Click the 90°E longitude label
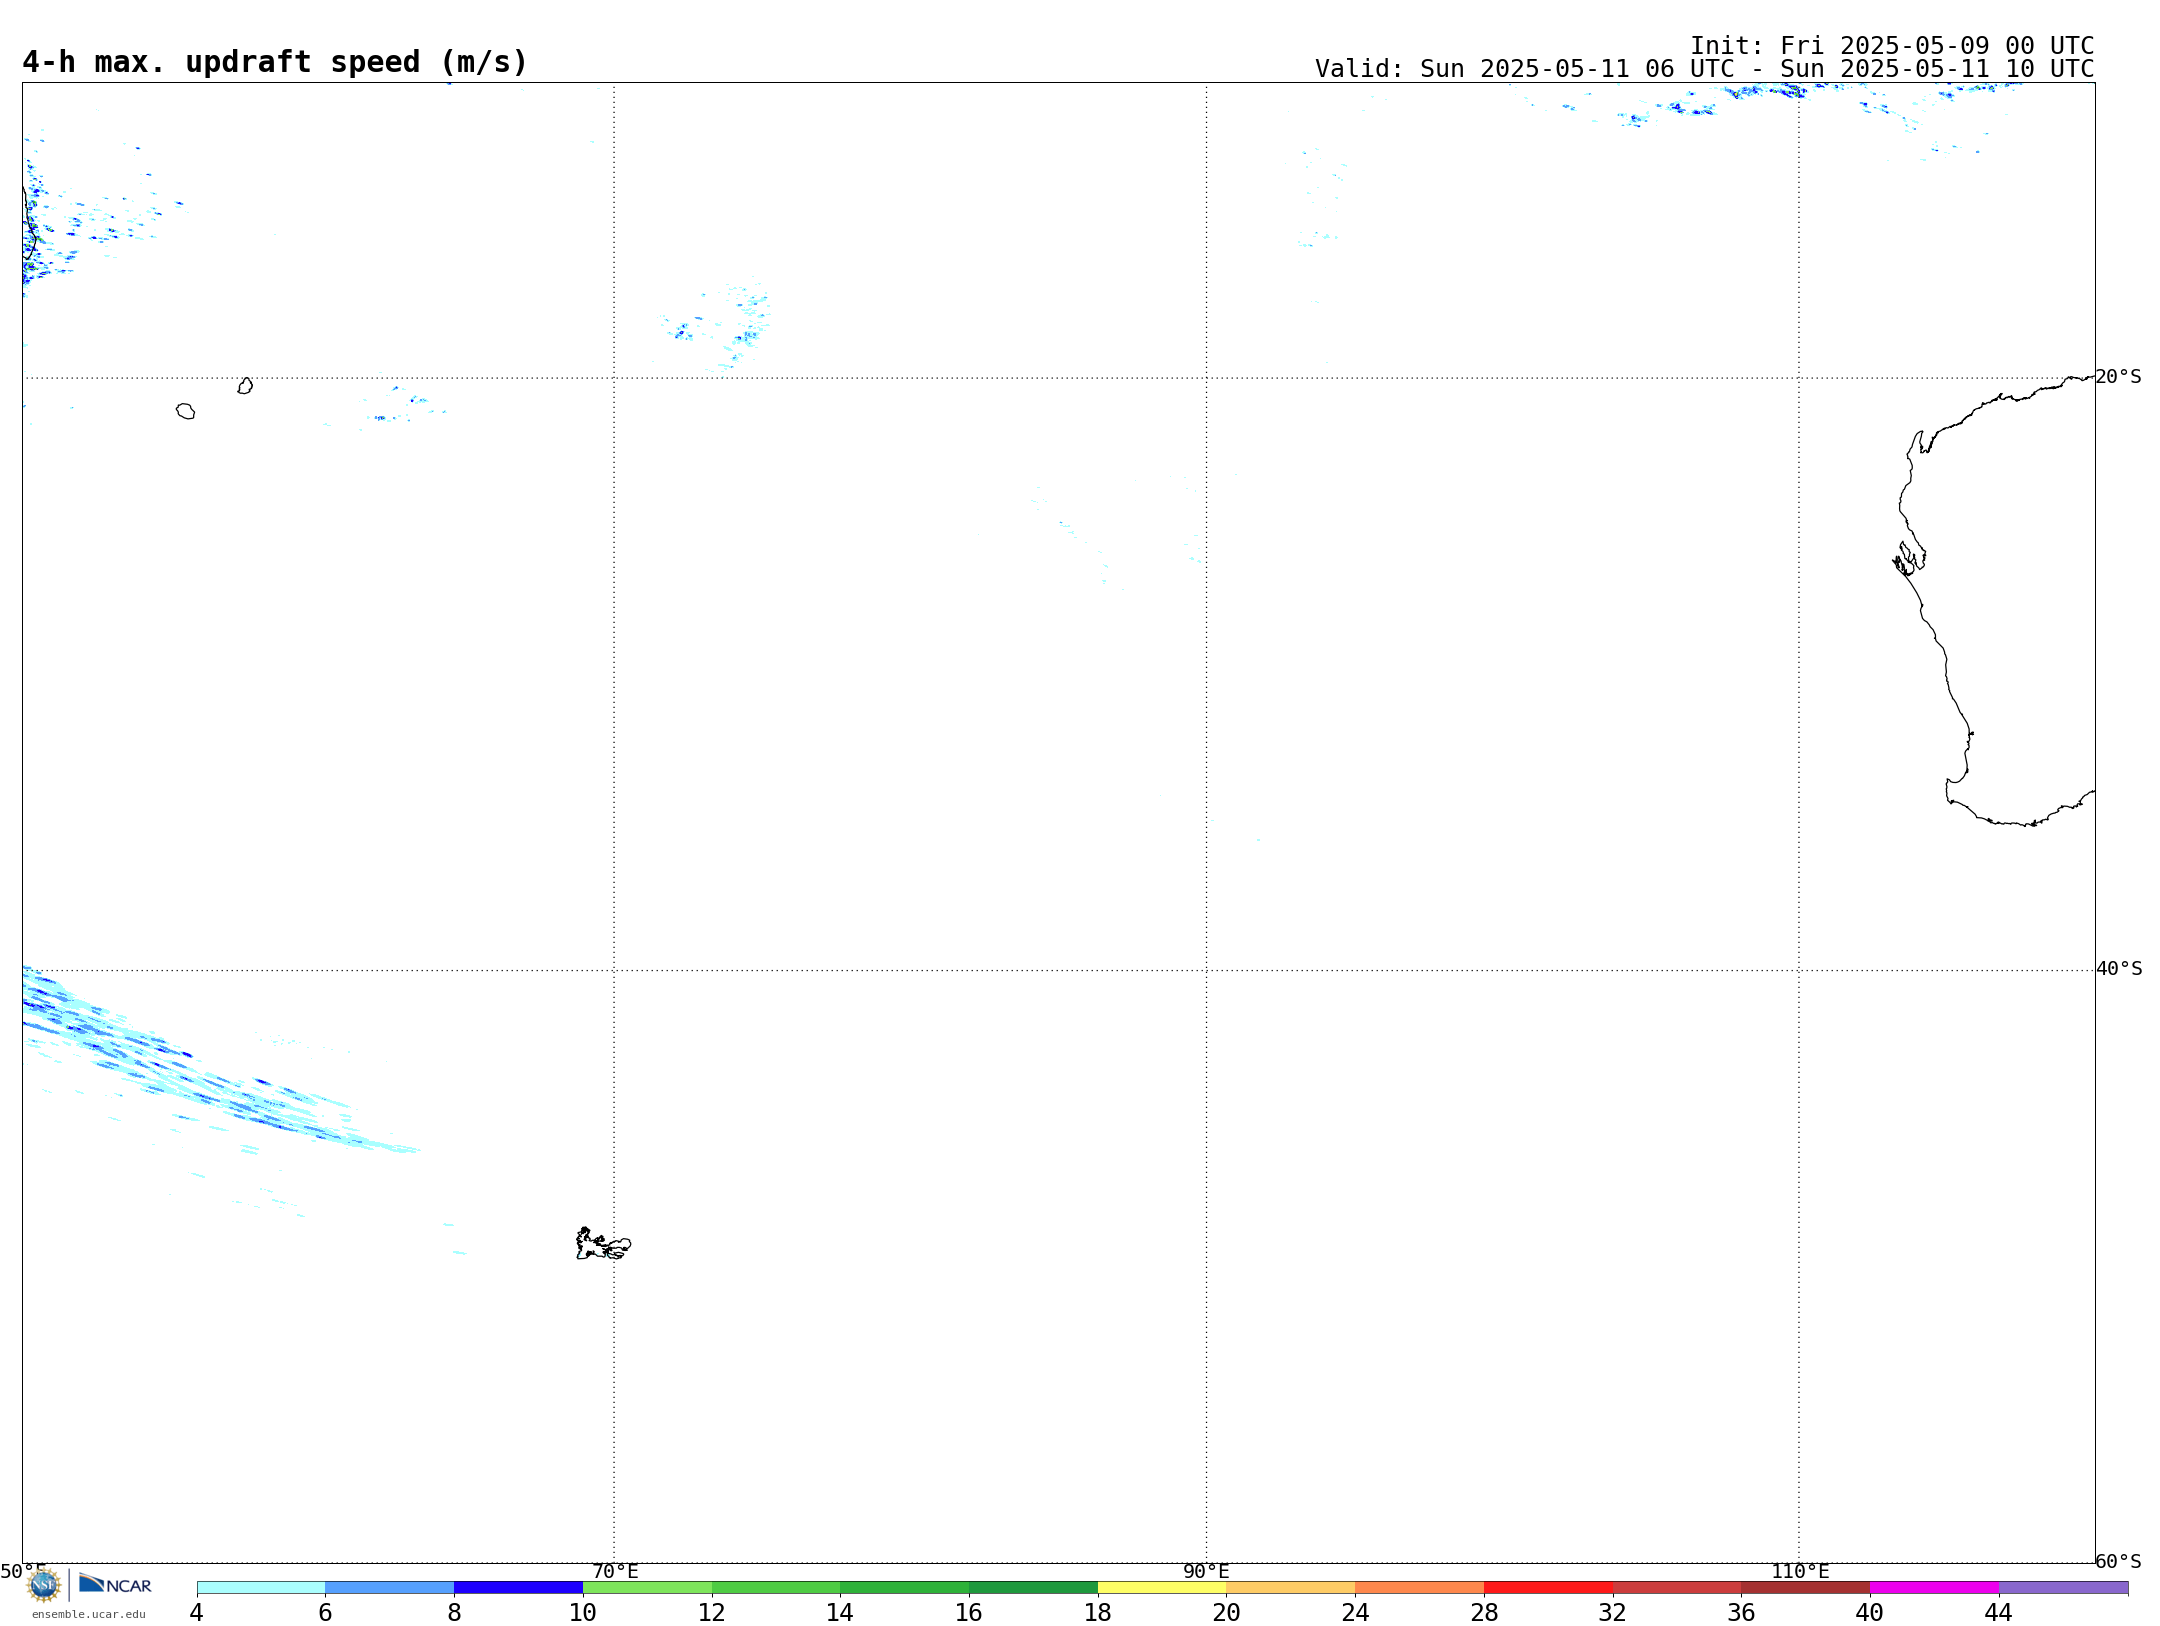This screenshot has width=2160, height=1626. tap(1206, 1571)
